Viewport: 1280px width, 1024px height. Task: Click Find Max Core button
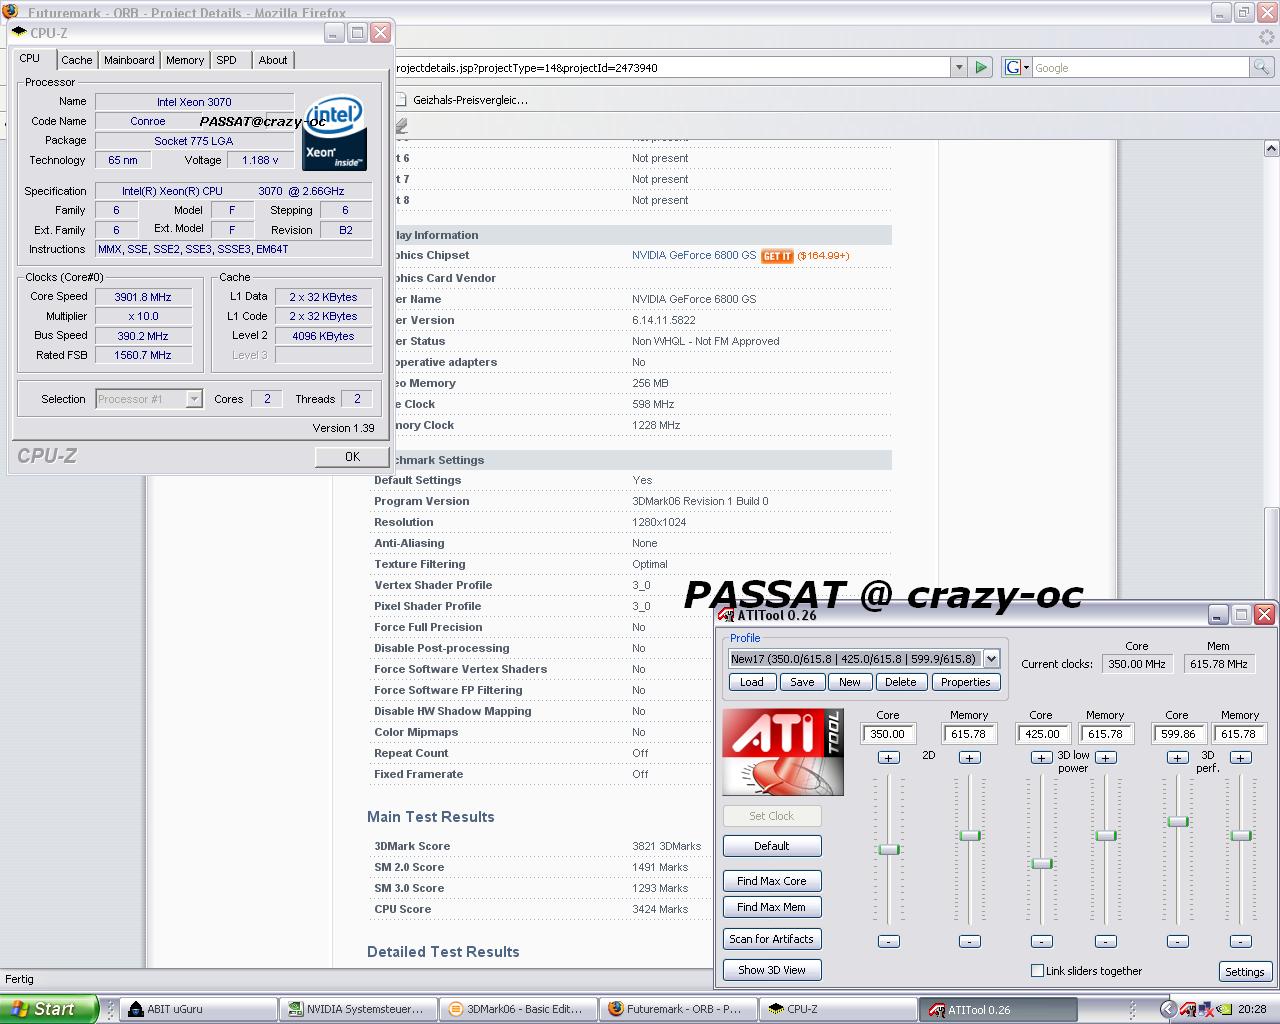point(772,881)
